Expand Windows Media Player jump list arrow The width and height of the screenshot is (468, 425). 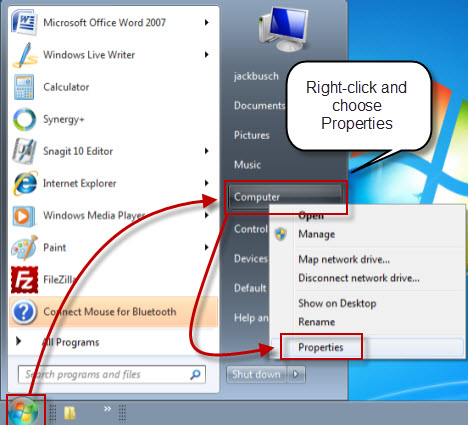coord(207,215)
